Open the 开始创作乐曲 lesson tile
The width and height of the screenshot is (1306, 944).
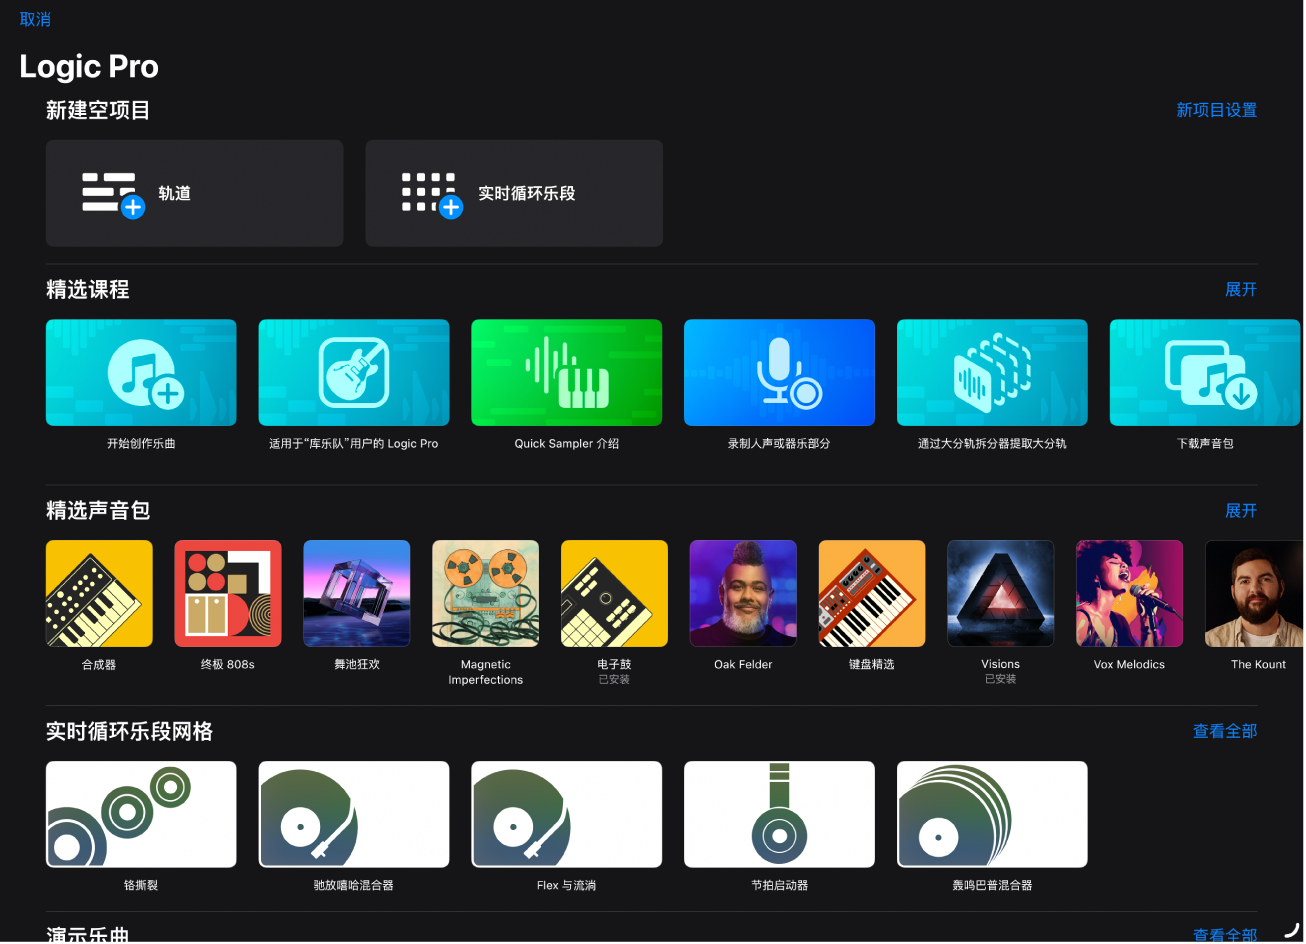pyautogui.click(x=141, y=373)
